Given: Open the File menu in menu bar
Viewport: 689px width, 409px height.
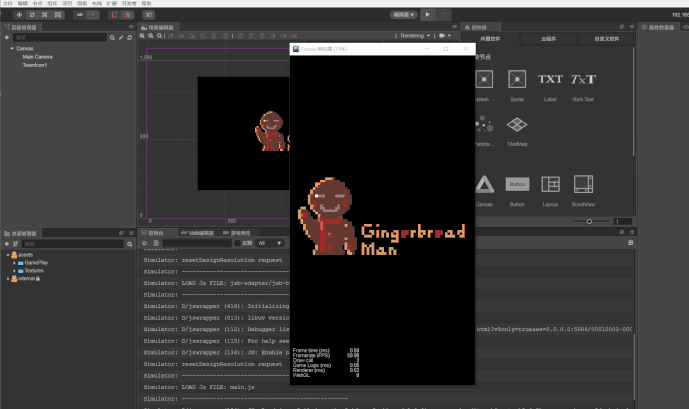Looking at the screenshot, I should click(x=7, y=3).
